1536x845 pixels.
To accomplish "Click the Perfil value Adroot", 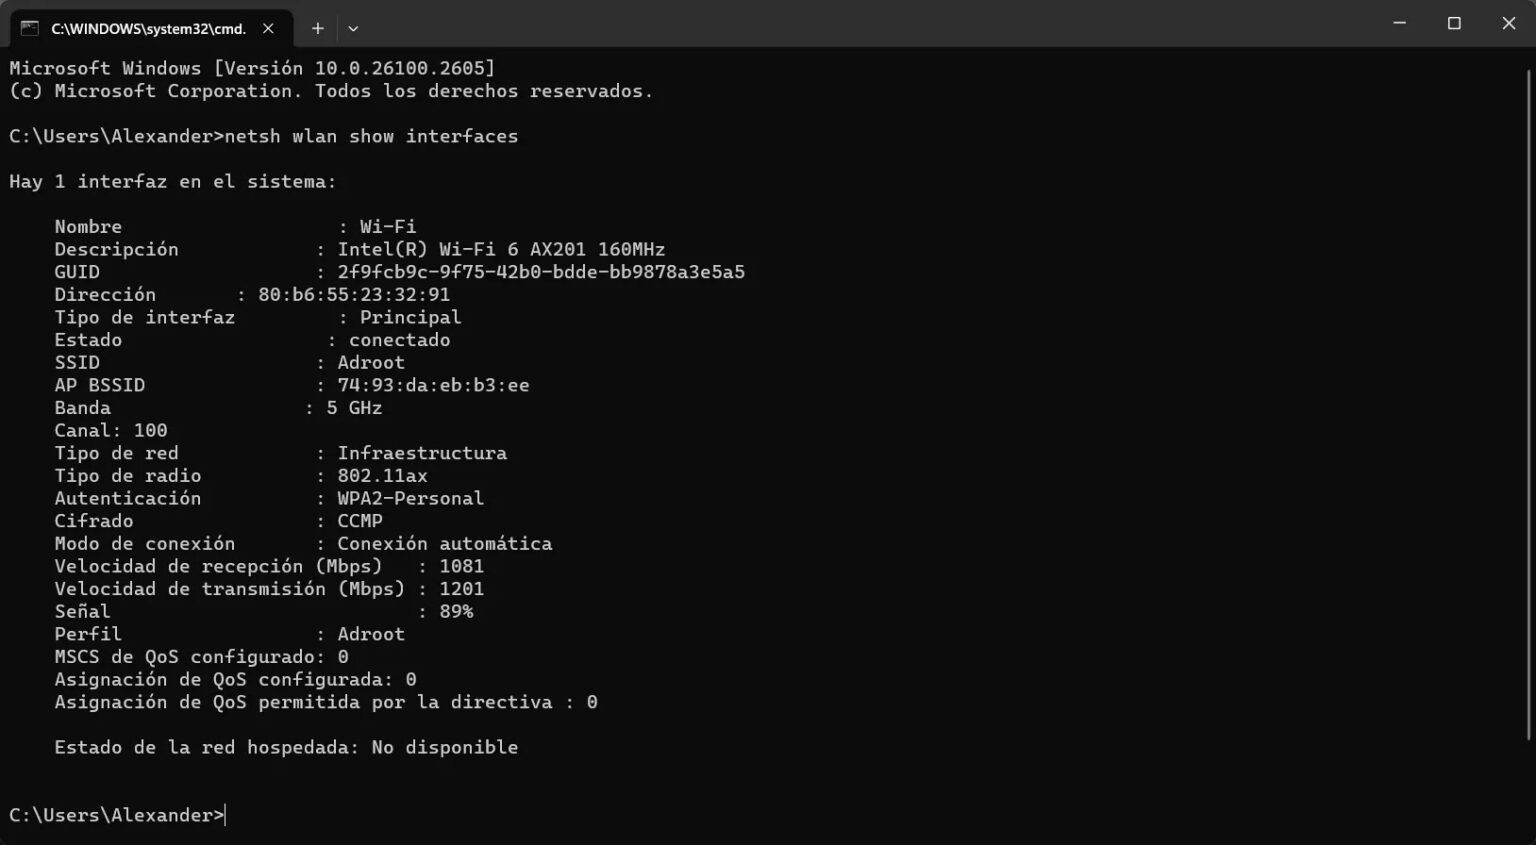I will pyautogui.click(x=371, y=633).
